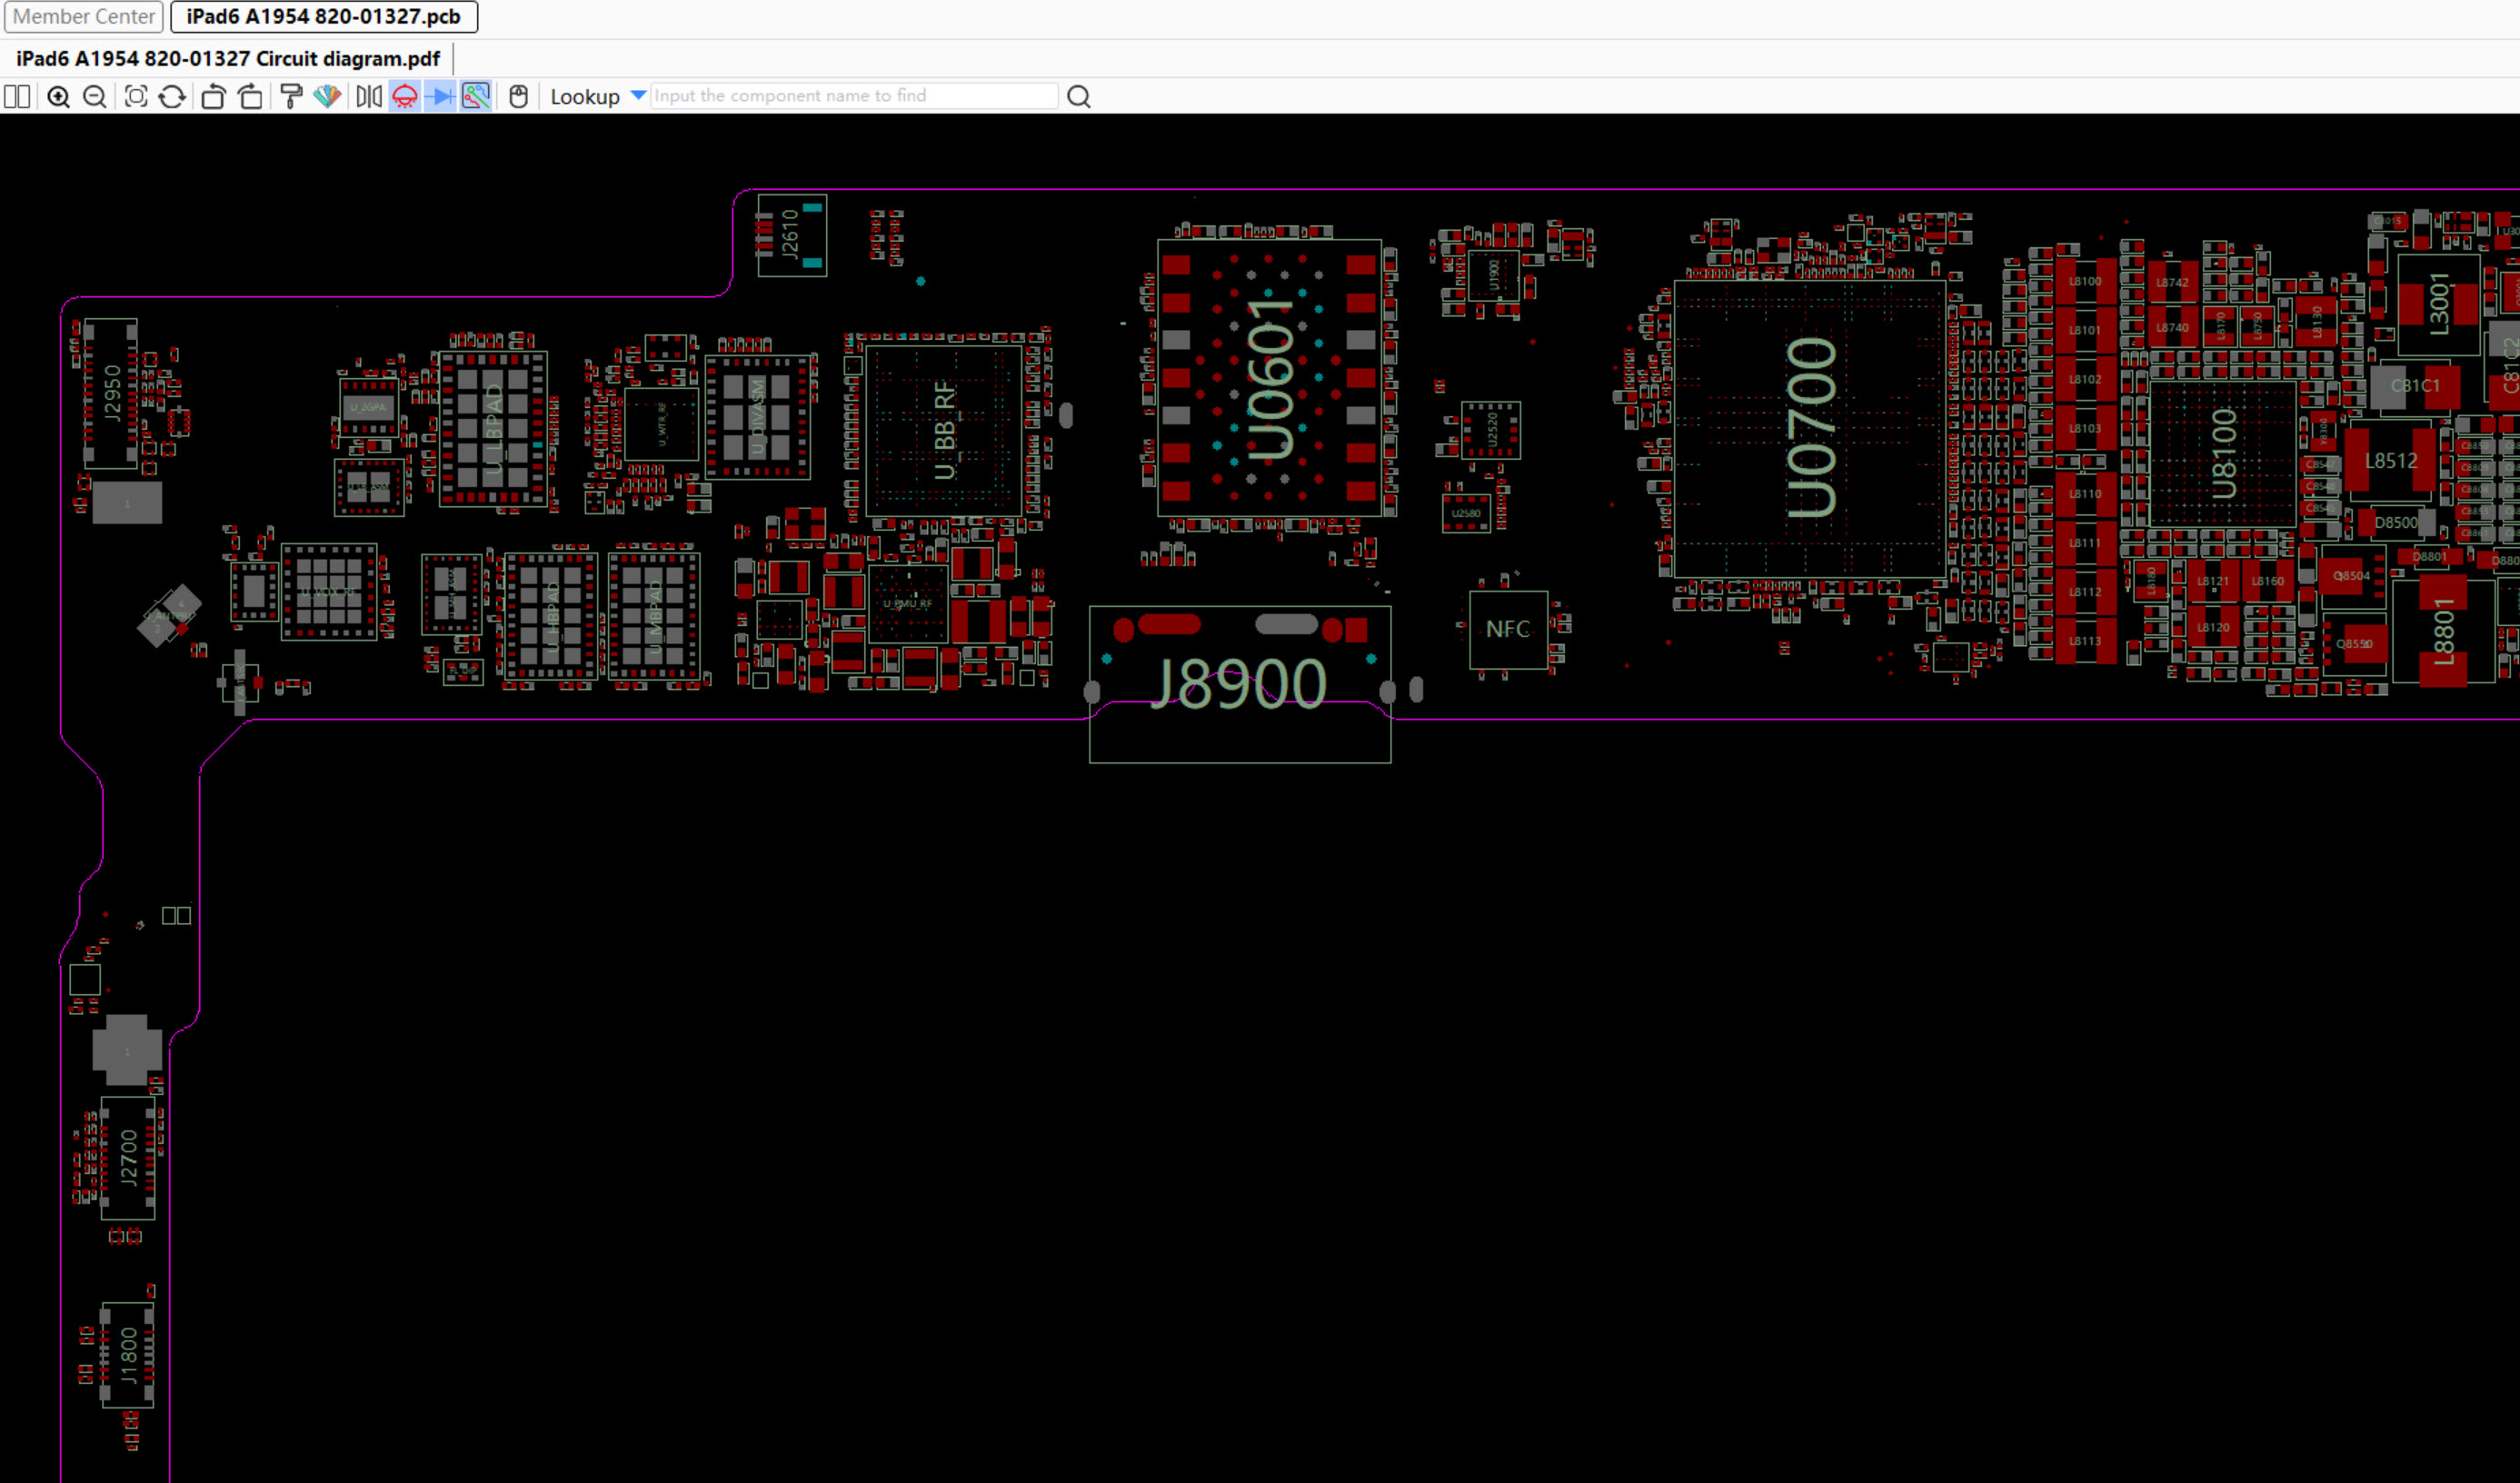This screenshot has width=2520, height=1483.
Task: Click the refresh view icon
Action: 172,97
